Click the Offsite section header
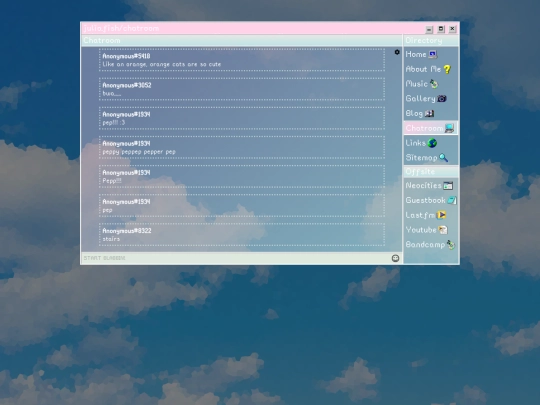 (431, 172)
